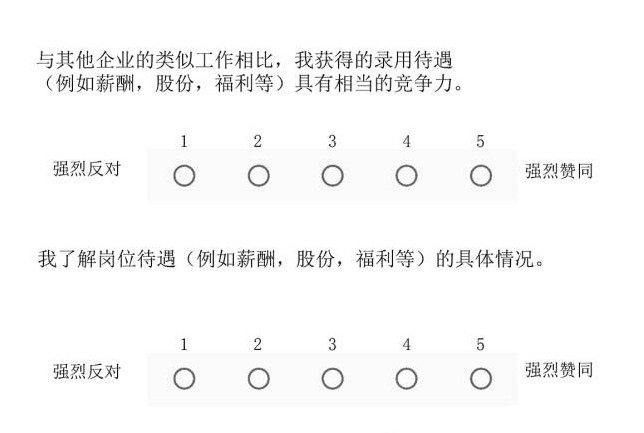Select radio 1 for the 竞争力 question
The height and width of the screenshot is (433, 644).
pyautogui.click(x=184, y=176)
